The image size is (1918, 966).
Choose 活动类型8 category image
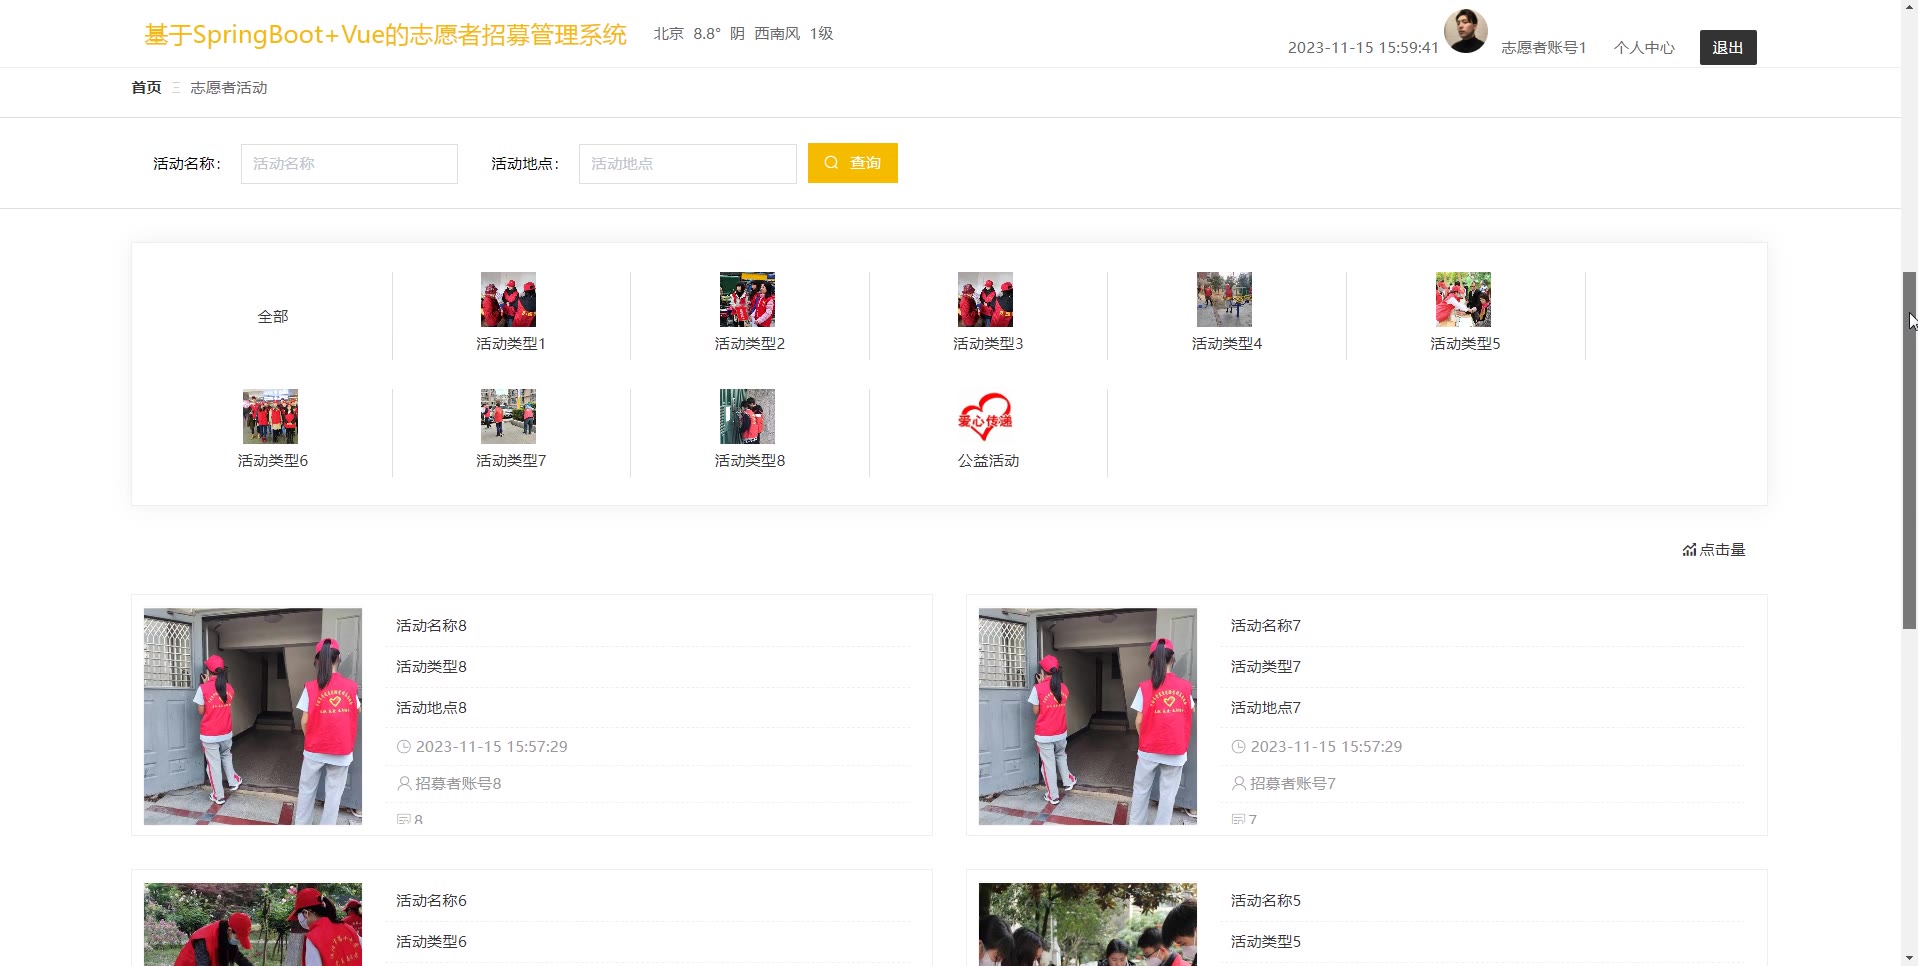tap(747, 416)
